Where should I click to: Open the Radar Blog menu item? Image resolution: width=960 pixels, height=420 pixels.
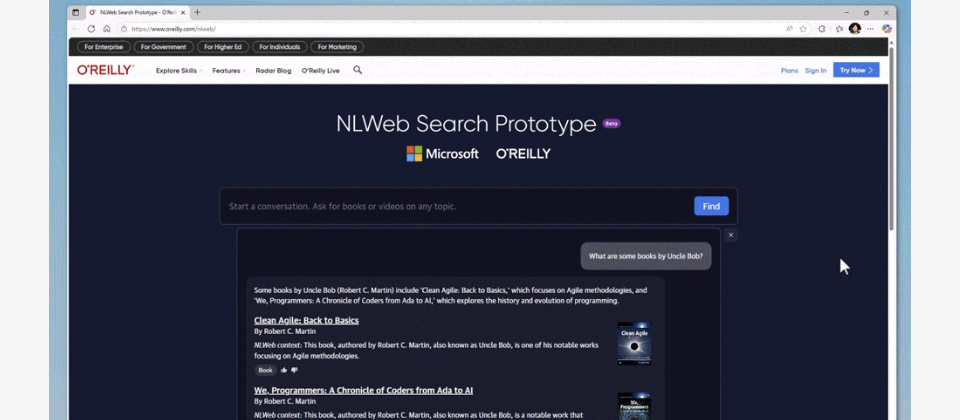pyautogui.click(x=273, y=71)
